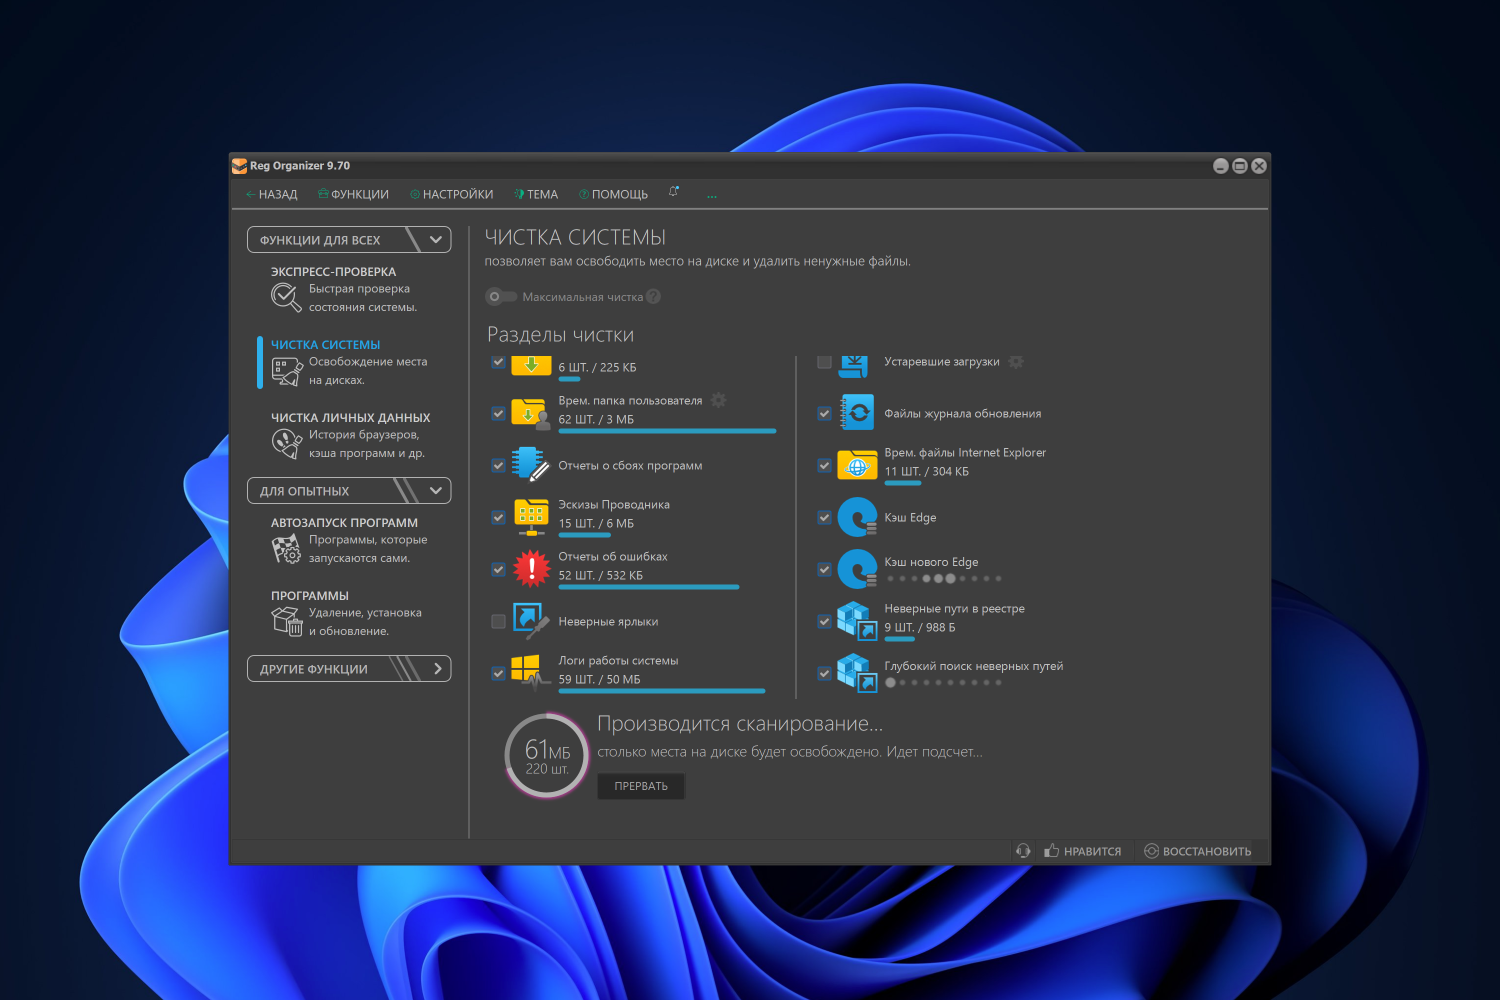Open the Тема menu
The image size is (1500, 1000).
click(536, 195)
